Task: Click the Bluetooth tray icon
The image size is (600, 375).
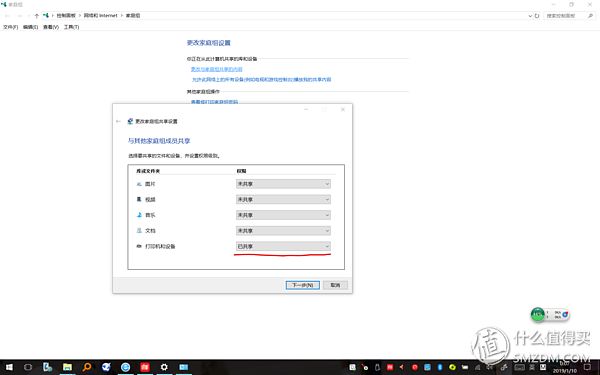Action: tap(440, 367)
